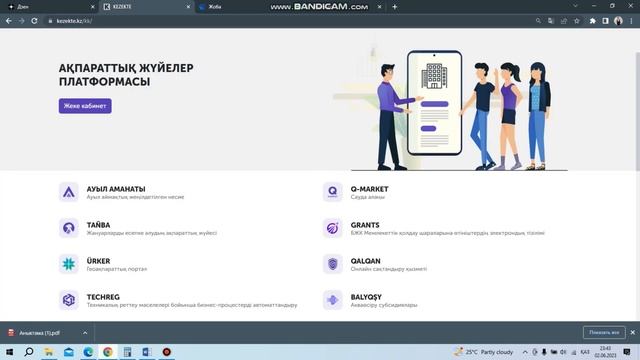
Task: Follow the ТАЙБА title link
Action: pyautogui.click(x=98, y=225)
